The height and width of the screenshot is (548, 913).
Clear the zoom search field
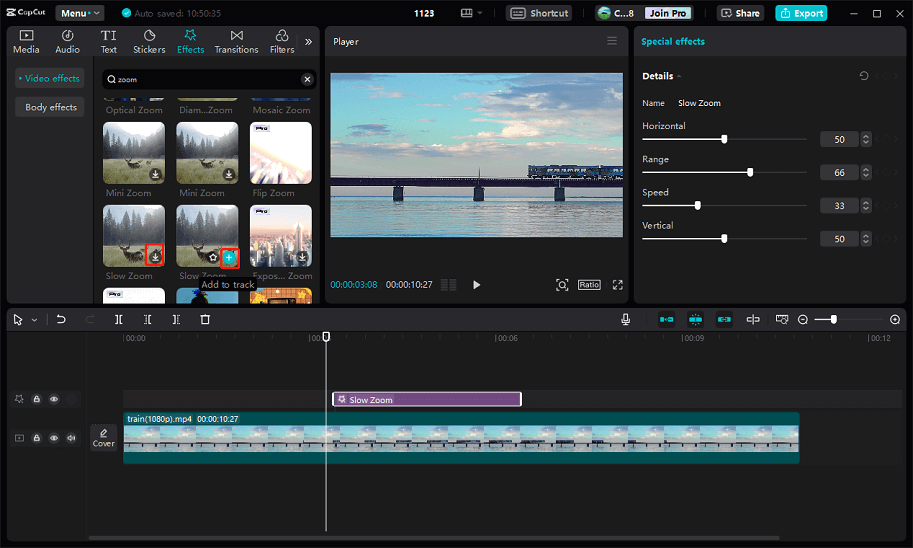pos(307,79)
